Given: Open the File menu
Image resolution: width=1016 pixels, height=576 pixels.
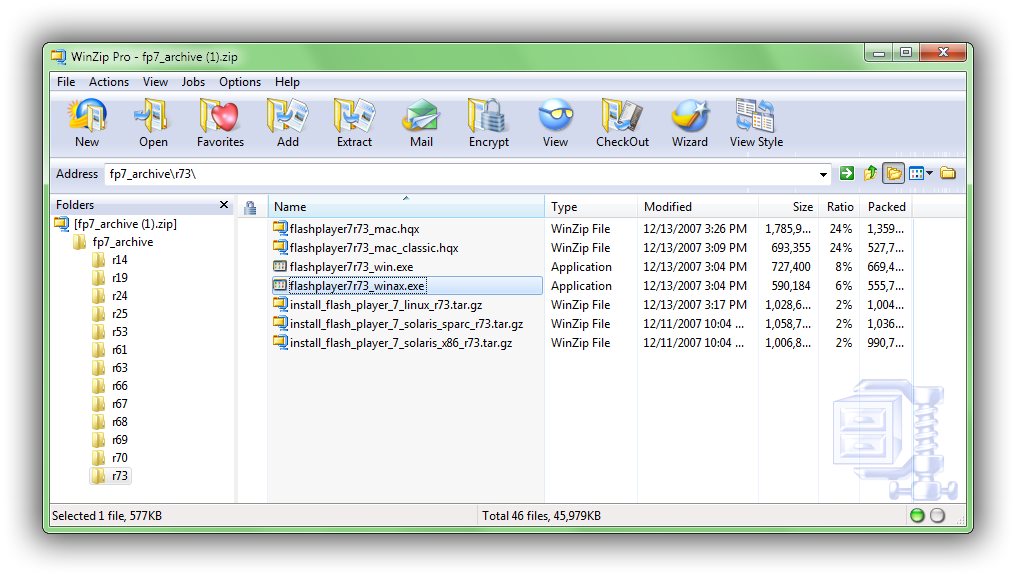Looking at the screenshot, I should click(x=65, y=82).
